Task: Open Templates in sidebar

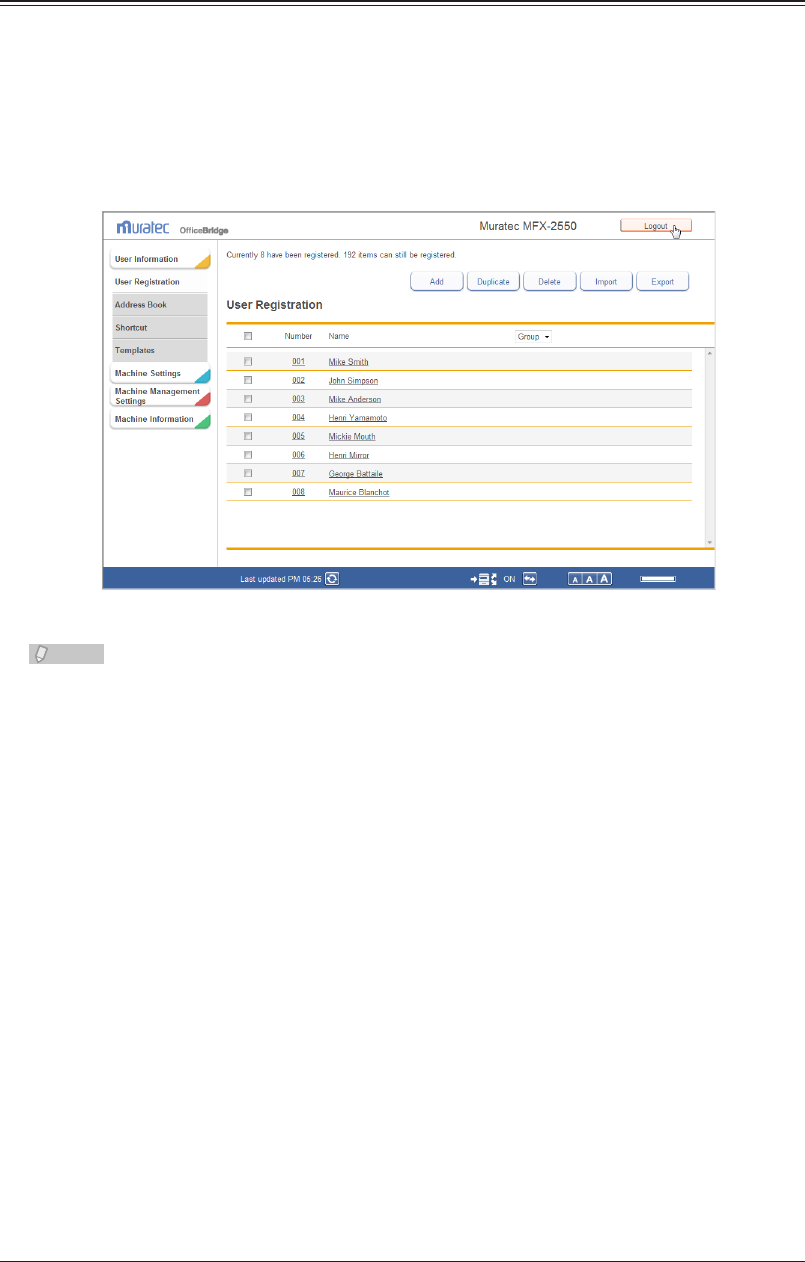Action: click(x=160, y=350)
